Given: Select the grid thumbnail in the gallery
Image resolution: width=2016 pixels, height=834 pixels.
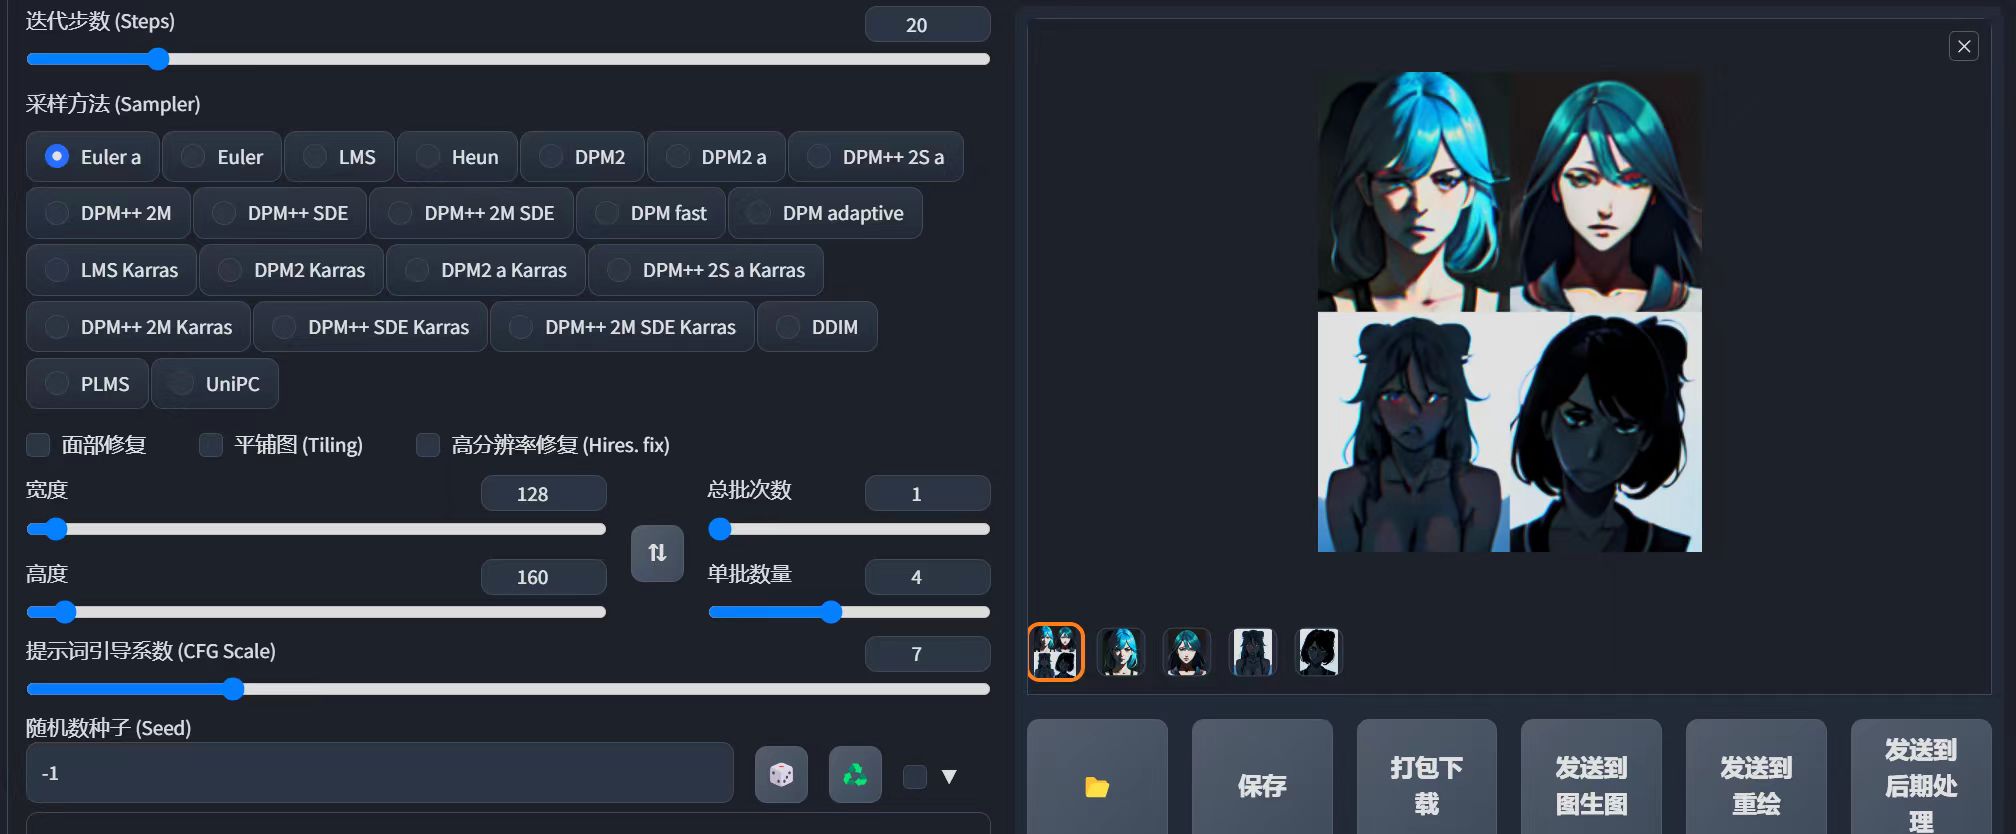Looking at the screenshot, I should tap(1055, 652).
